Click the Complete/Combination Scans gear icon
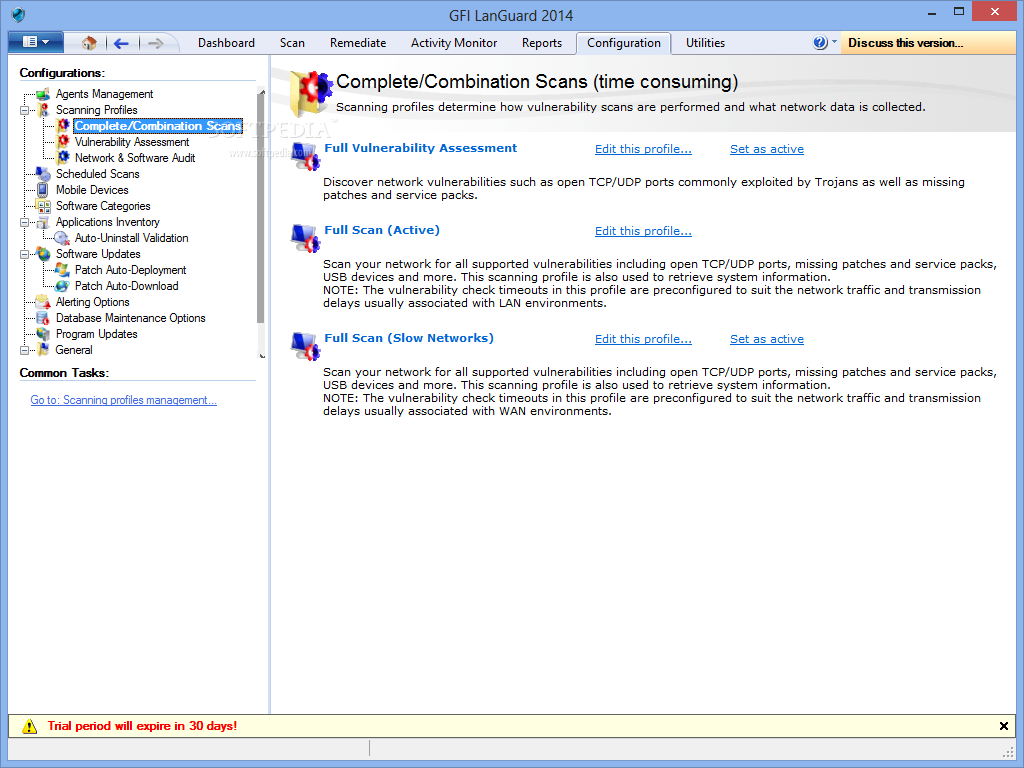The image size is (1024, 768). click(x=63, y=125)
